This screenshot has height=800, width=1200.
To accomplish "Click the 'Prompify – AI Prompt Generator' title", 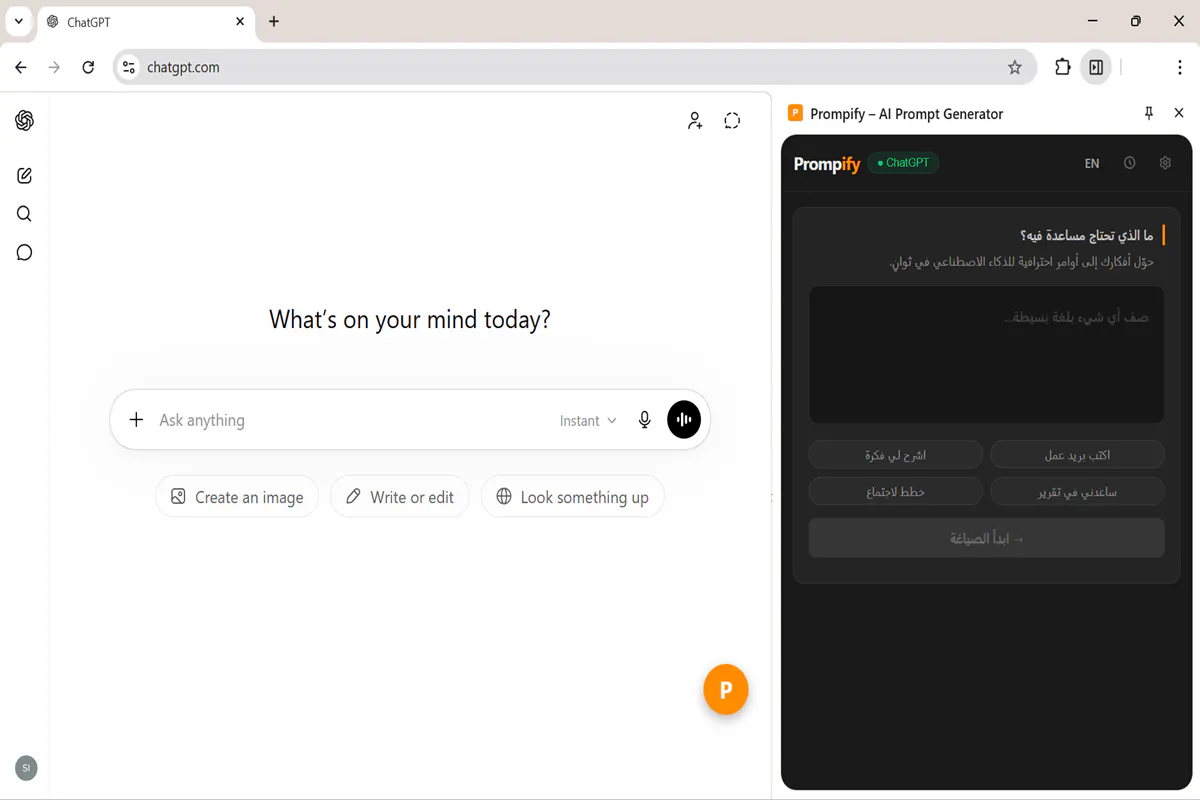I will [x=907, y=114].
